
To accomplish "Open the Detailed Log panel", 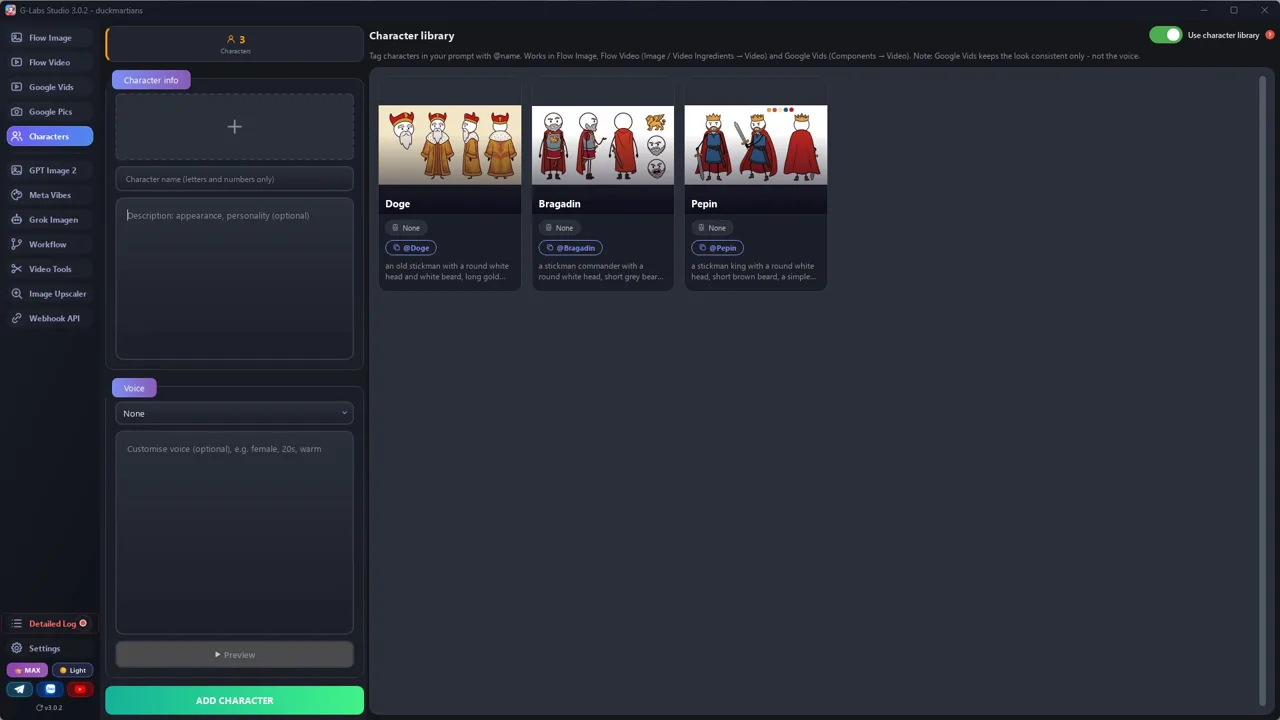I will [x=49, y=624].
